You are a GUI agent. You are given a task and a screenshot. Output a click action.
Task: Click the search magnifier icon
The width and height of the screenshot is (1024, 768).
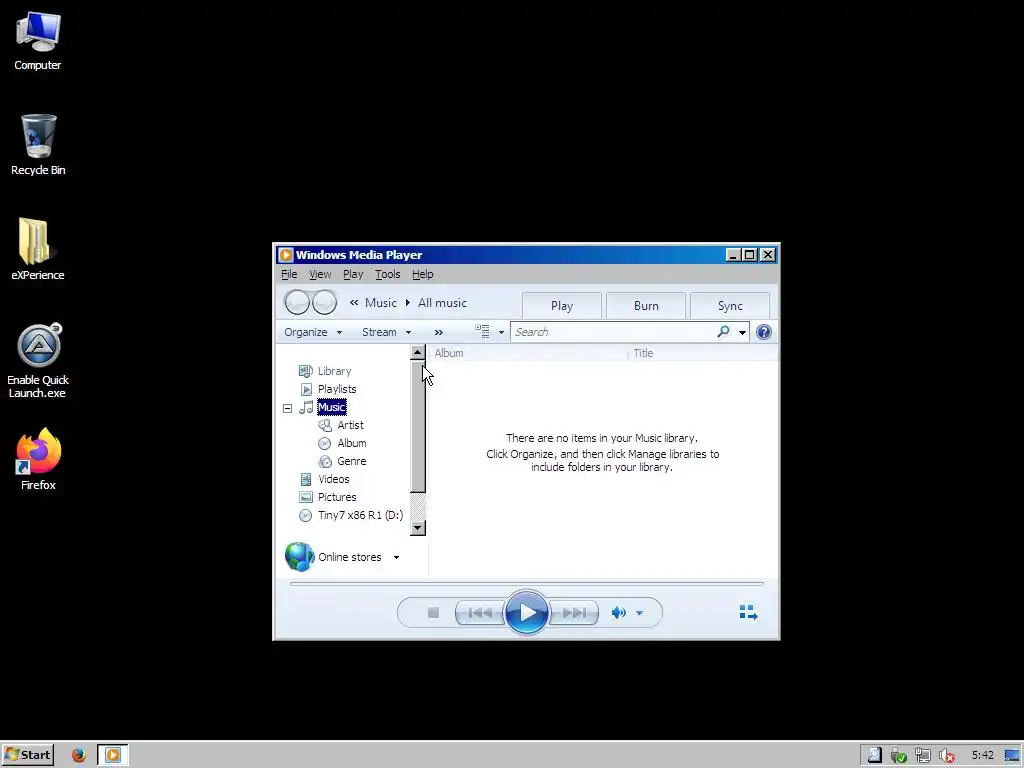[x=723, y=332]
